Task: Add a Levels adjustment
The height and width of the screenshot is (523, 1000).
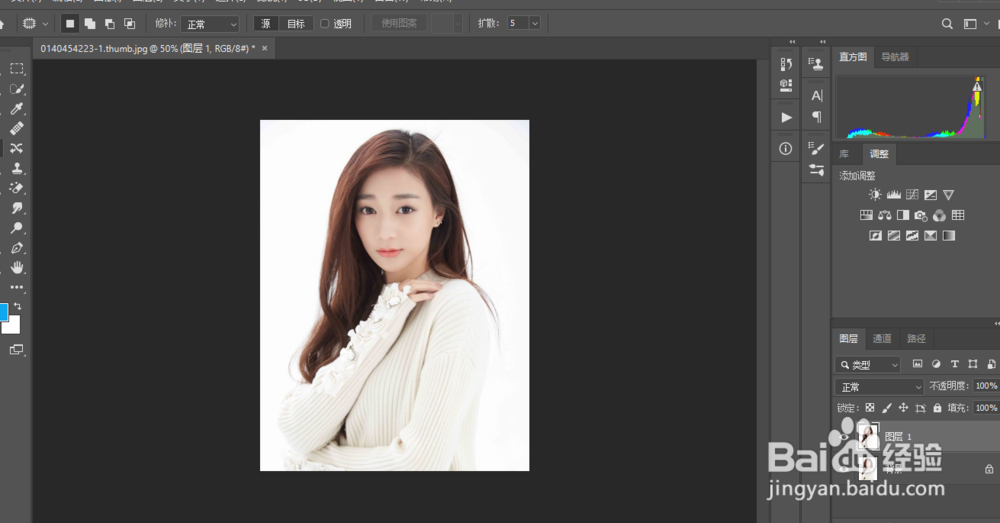Action: tap(893, 195)
